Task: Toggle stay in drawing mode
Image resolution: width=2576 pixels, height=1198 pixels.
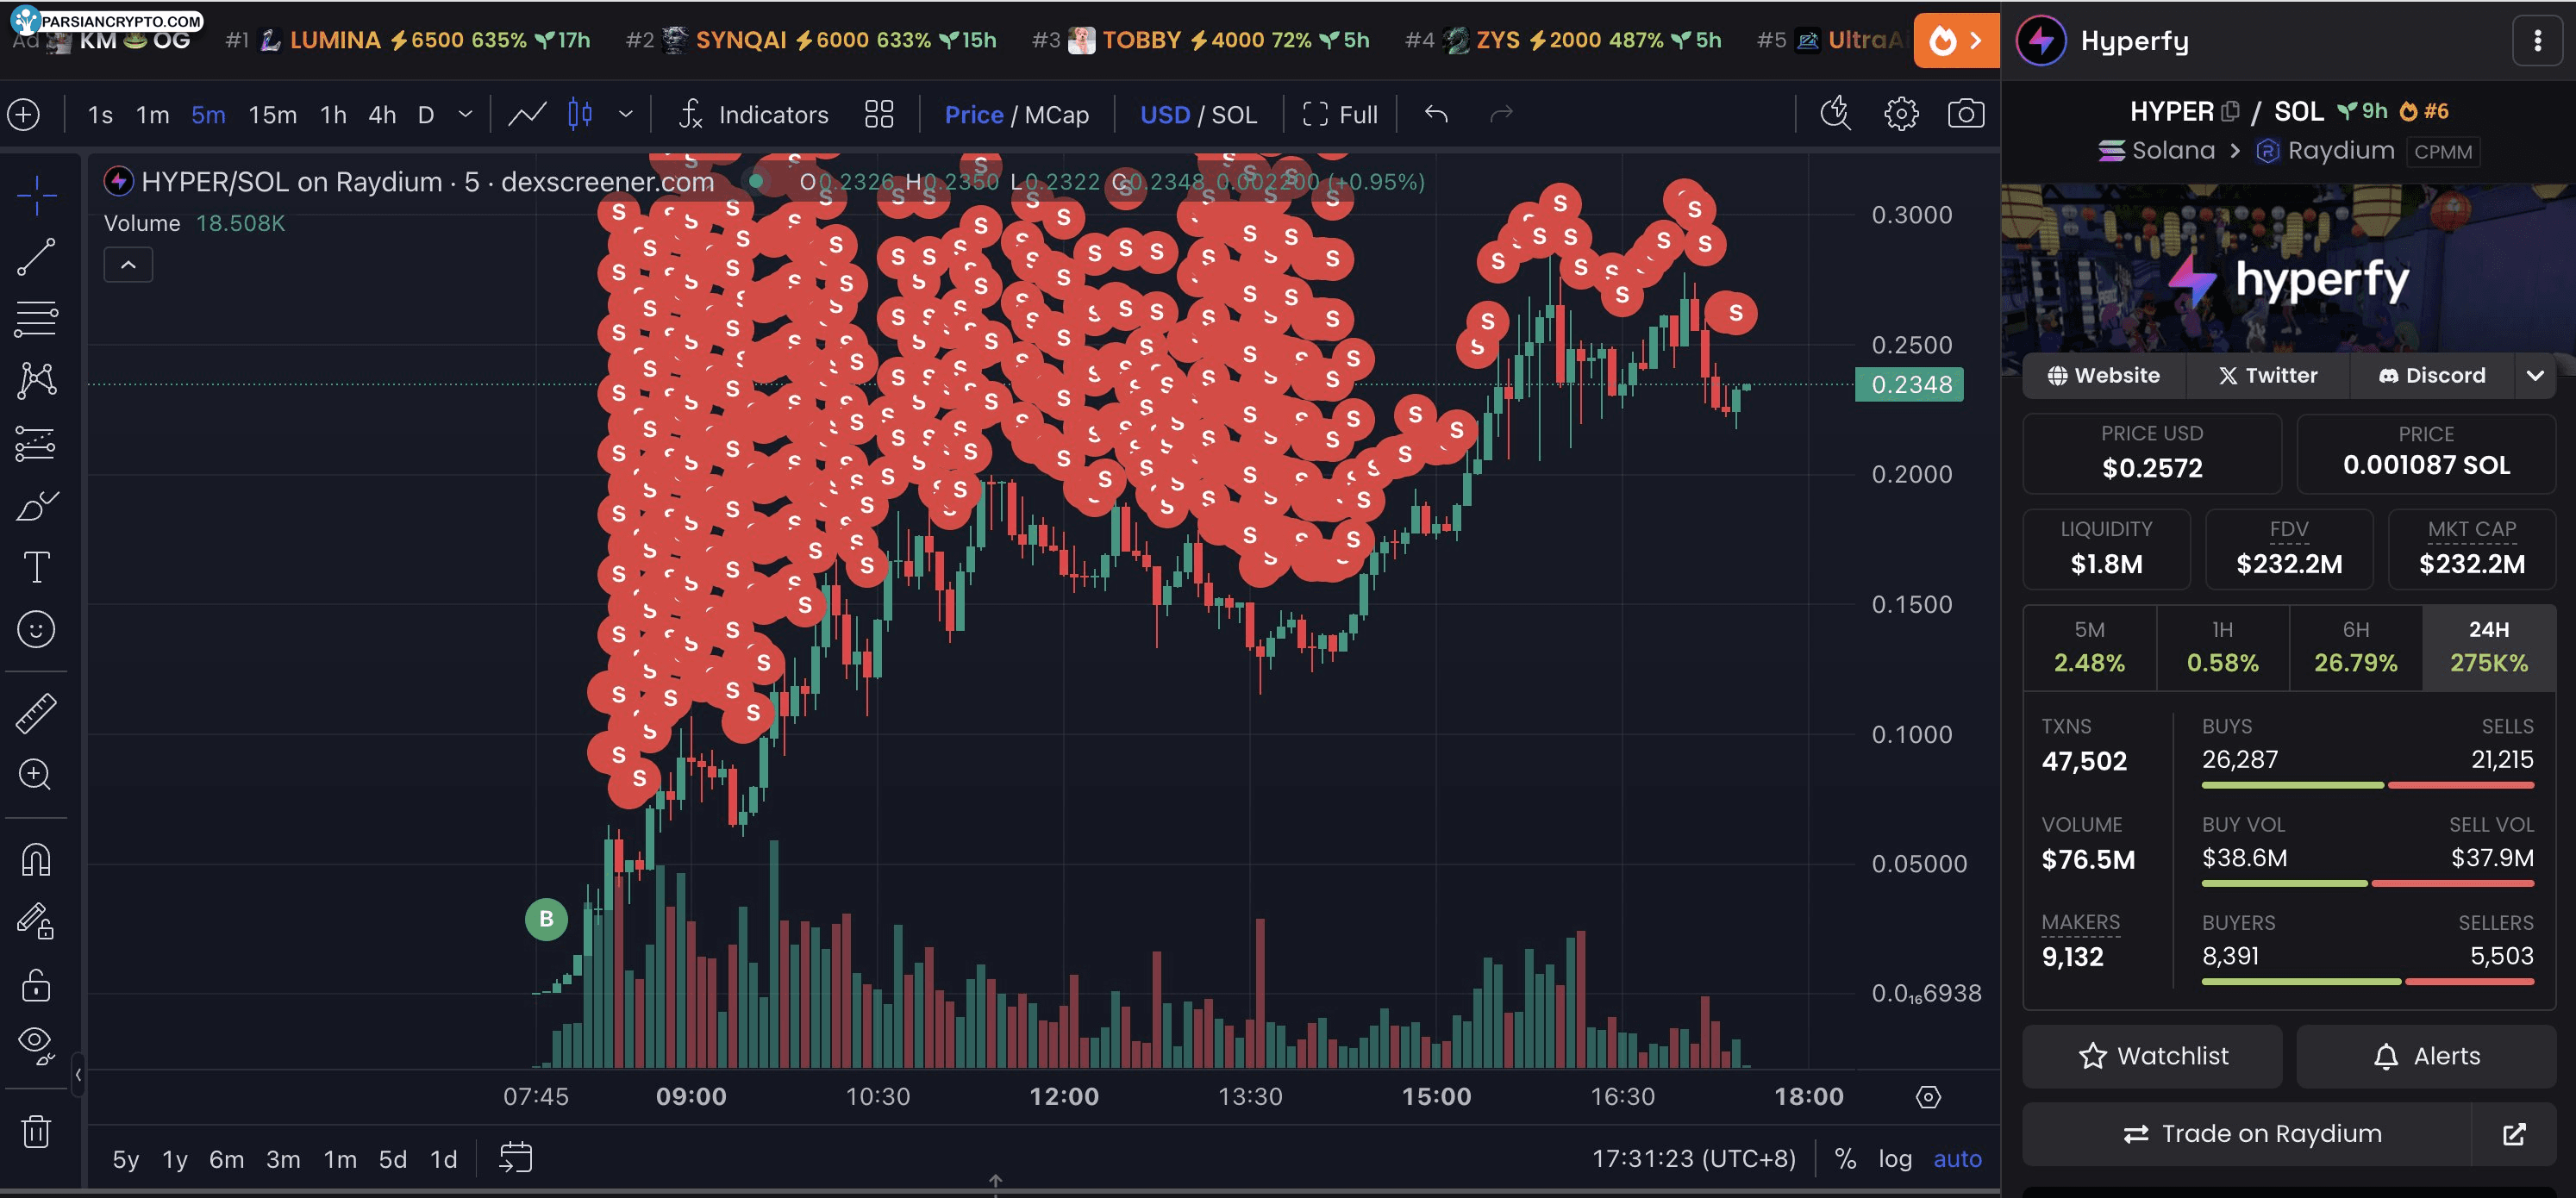Action: 36,921
